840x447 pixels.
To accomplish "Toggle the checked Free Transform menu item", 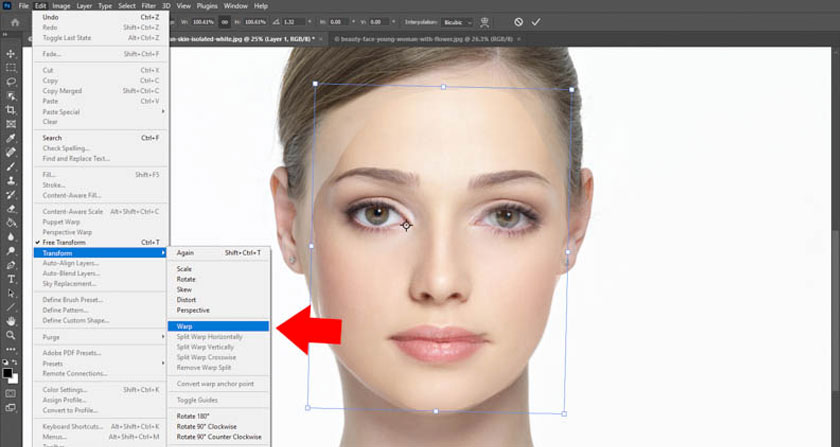I will [x=64, y=242].
